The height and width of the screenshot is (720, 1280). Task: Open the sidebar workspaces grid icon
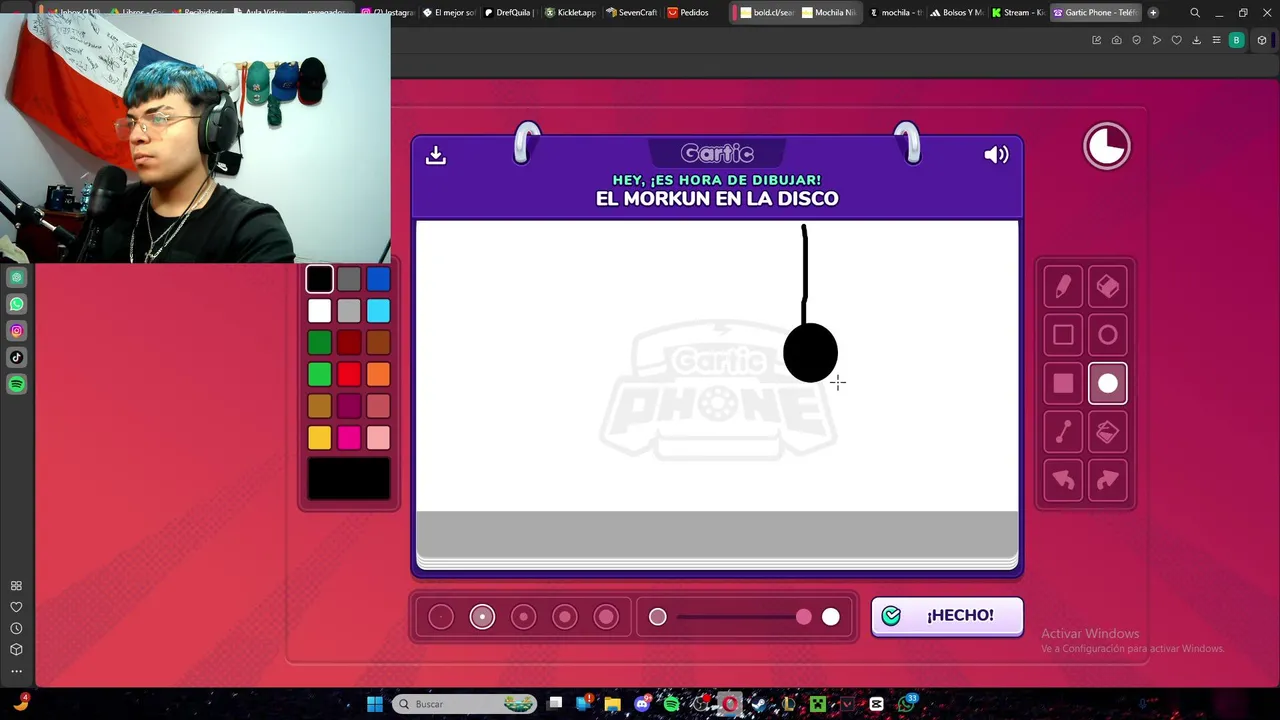[16, 586]
